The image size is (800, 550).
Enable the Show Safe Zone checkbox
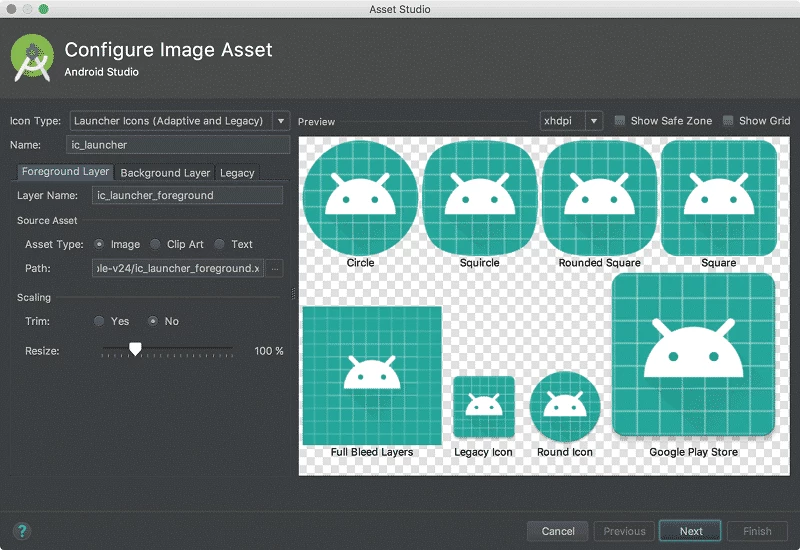tap(621, 121)
